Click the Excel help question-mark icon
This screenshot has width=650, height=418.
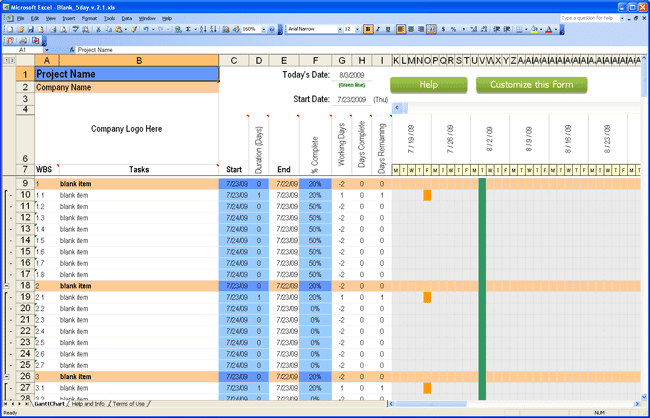click(272, 29)
